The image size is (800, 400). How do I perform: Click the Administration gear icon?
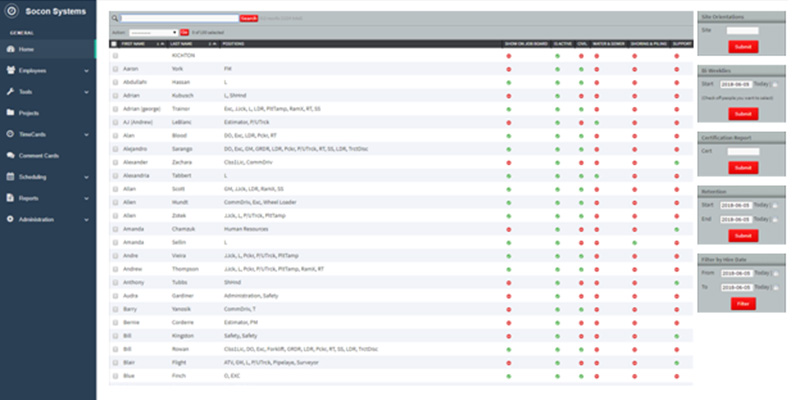click(x=10, y=219)
